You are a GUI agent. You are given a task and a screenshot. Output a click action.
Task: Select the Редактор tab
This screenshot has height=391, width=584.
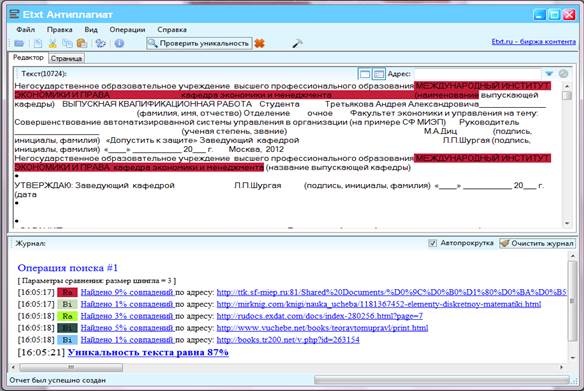click(x=28, y=58)
